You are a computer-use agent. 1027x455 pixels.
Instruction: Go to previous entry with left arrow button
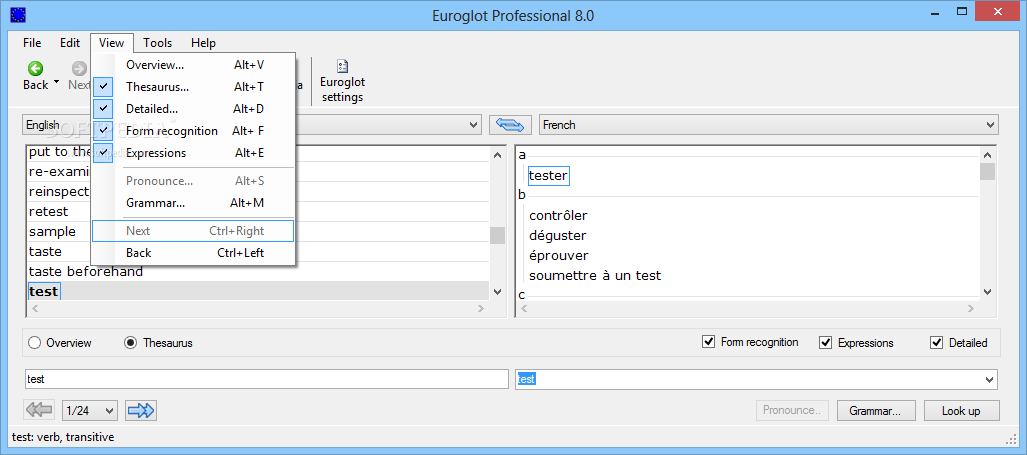(x=39, y=410)
